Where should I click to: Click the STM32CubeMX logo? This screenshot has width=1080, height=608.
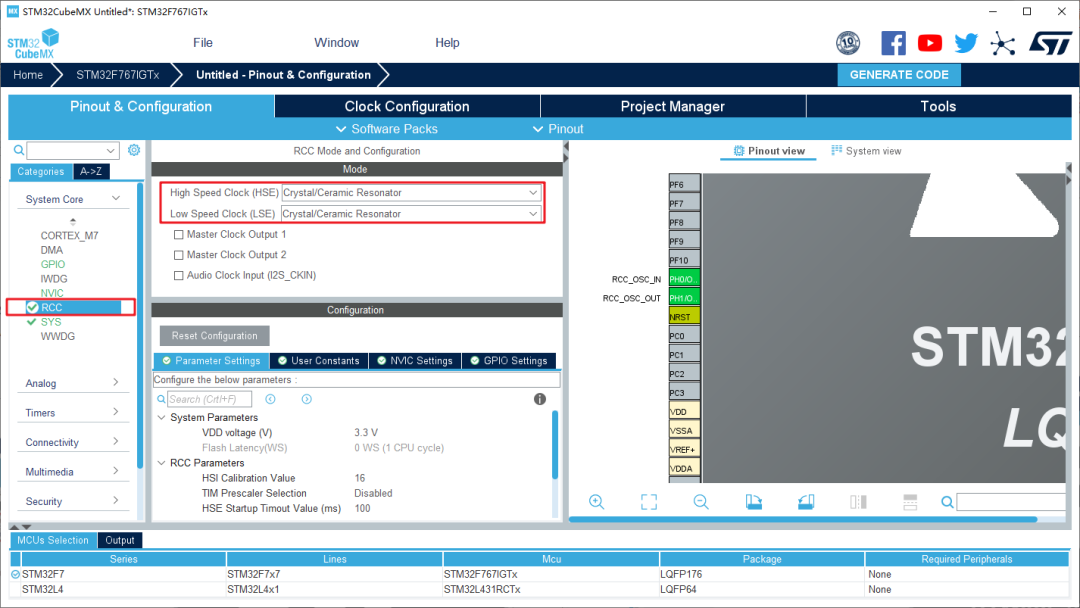pyautogui.click(x=33, y=44)
